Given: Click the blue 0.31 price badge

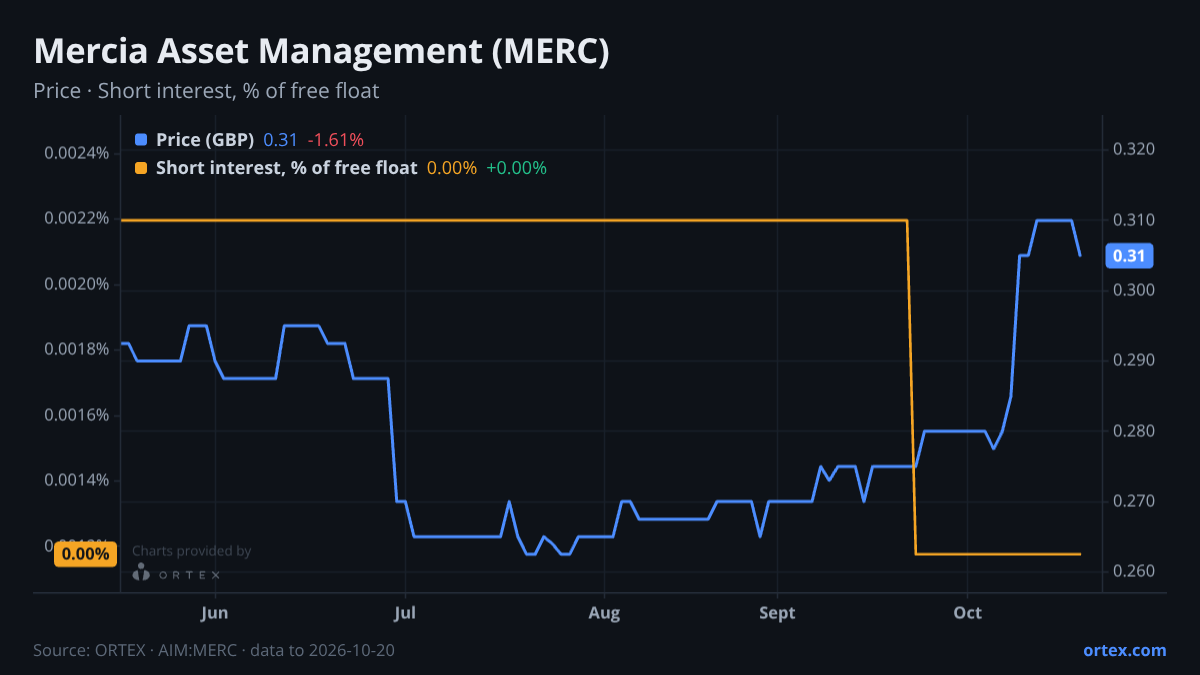Looking at the screenshot, I should tap(1129, 256).
